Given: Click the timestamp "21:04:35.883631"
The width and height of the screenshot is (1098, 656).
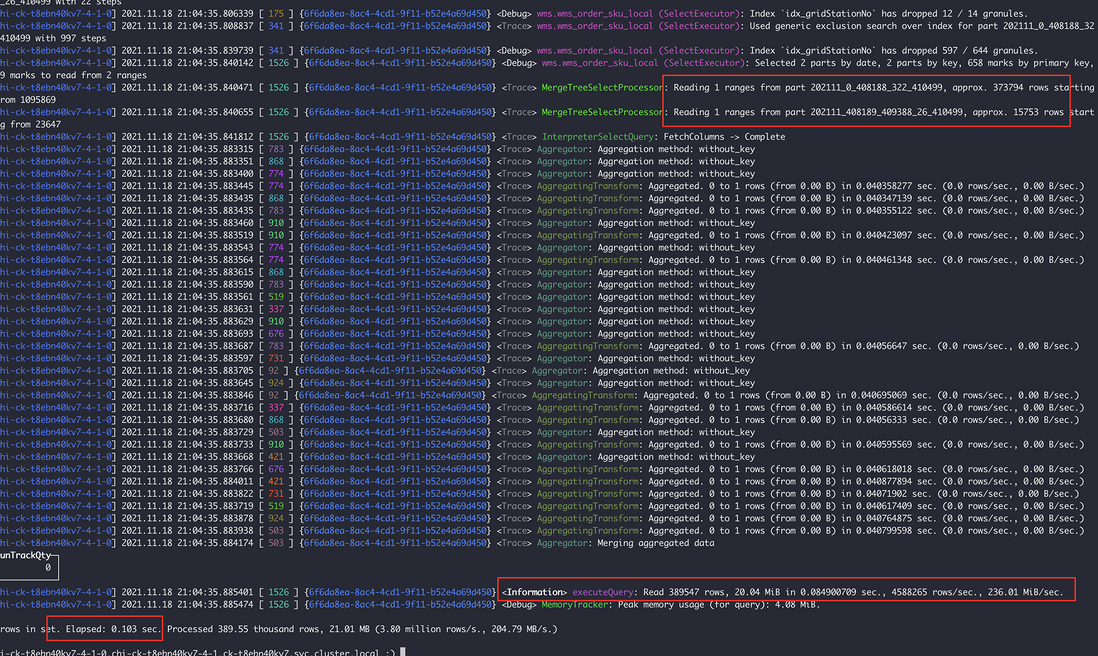Looking at the screenshot, I should (214, 309).
